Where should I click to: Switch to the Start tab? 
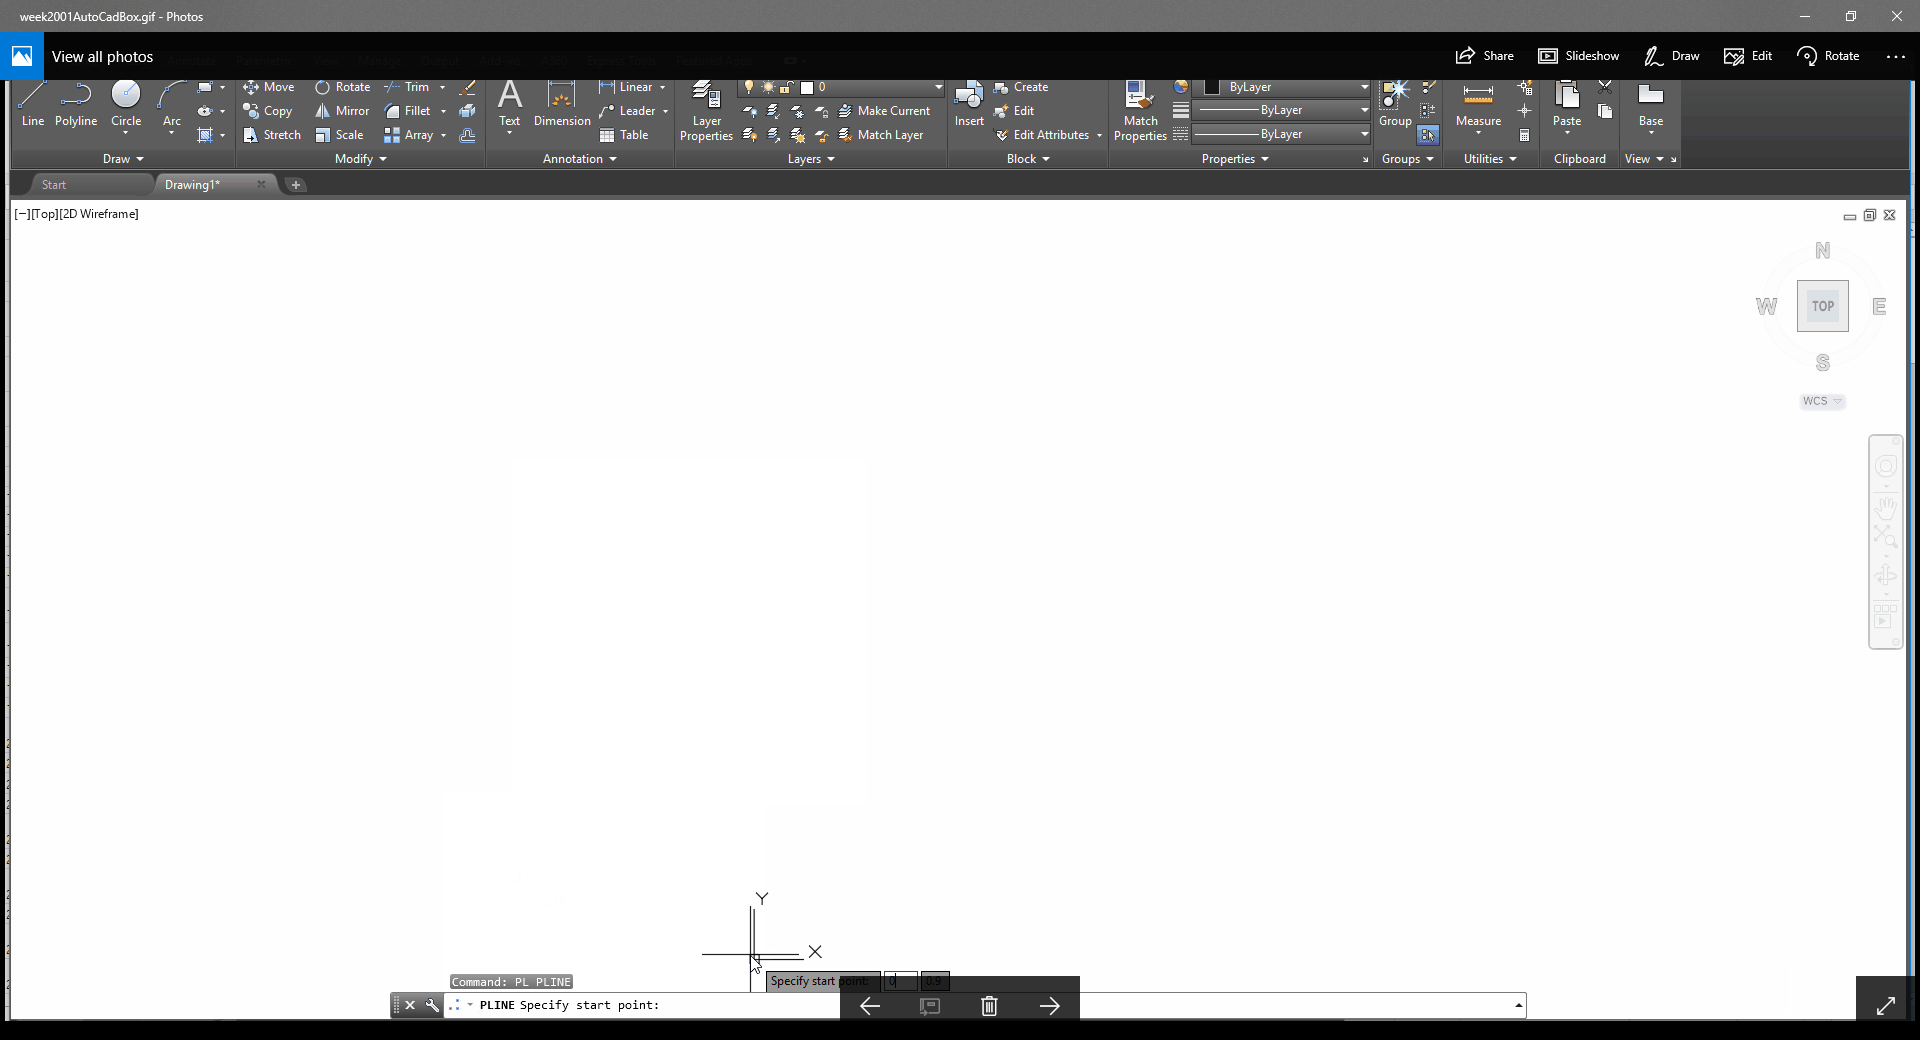click(54, 185)
